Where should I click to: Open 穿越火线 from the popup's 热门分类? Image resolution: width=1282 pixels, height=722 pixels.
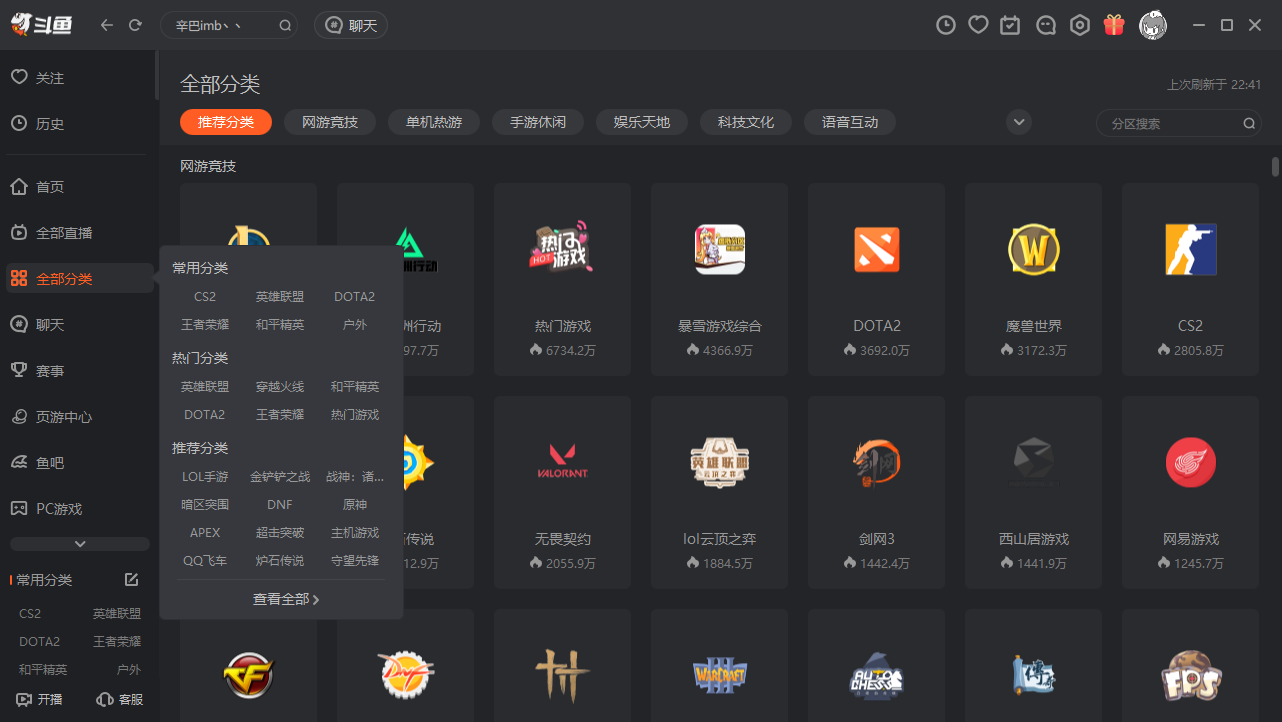(x=280, y=387)
